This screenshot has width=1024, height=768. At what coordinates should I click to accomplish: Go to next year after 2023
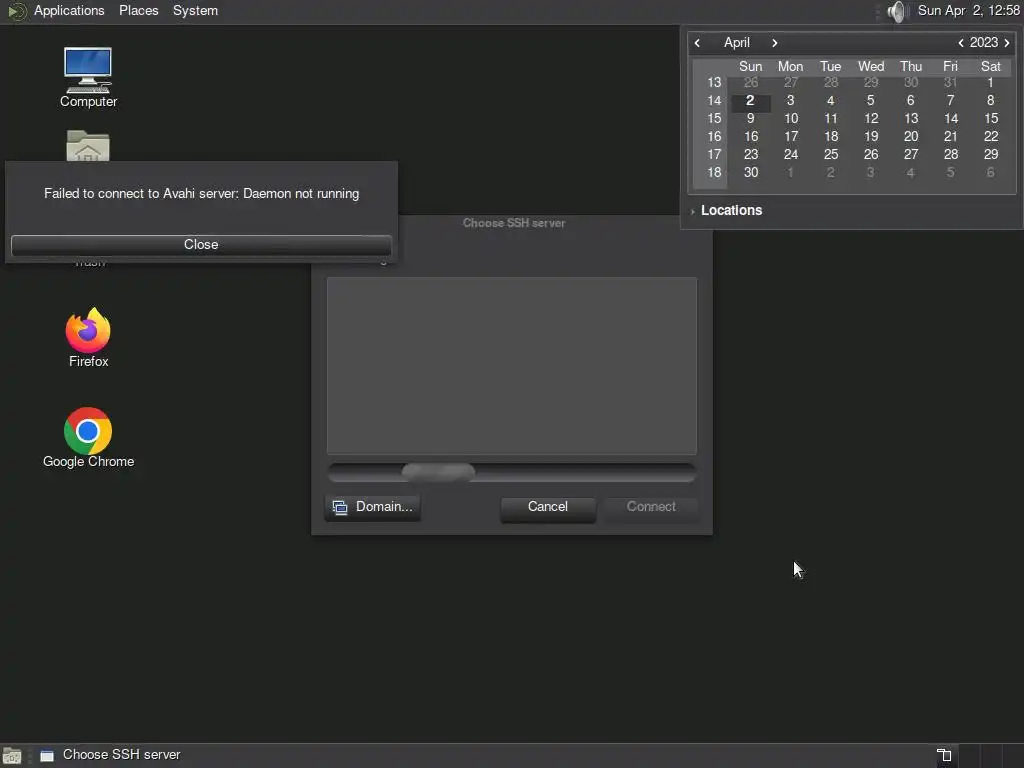click(1007, 43)
